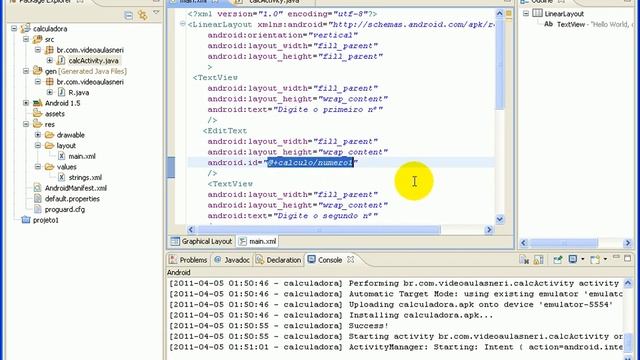
Task: Open the Open Console dropdown arrow
Action: [x=605, y=260]
